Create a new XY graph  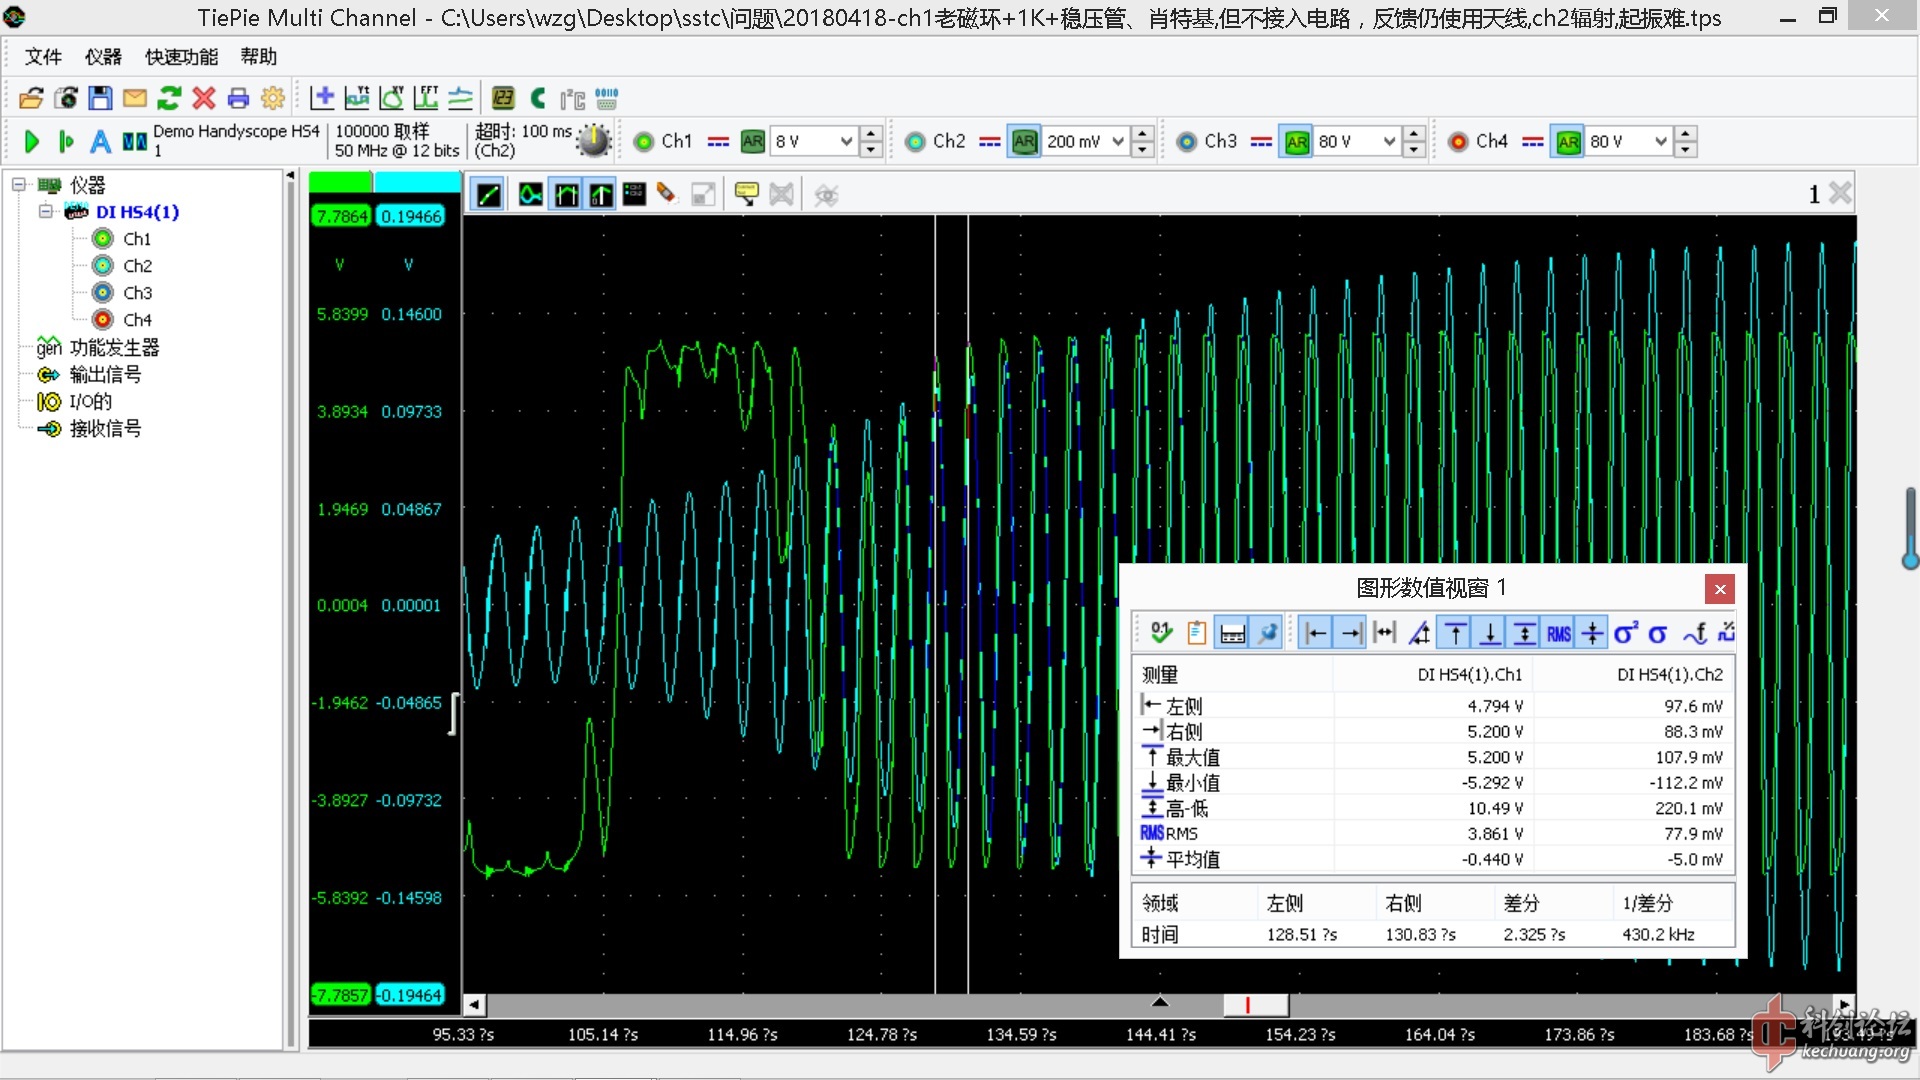tap(392, 98)
